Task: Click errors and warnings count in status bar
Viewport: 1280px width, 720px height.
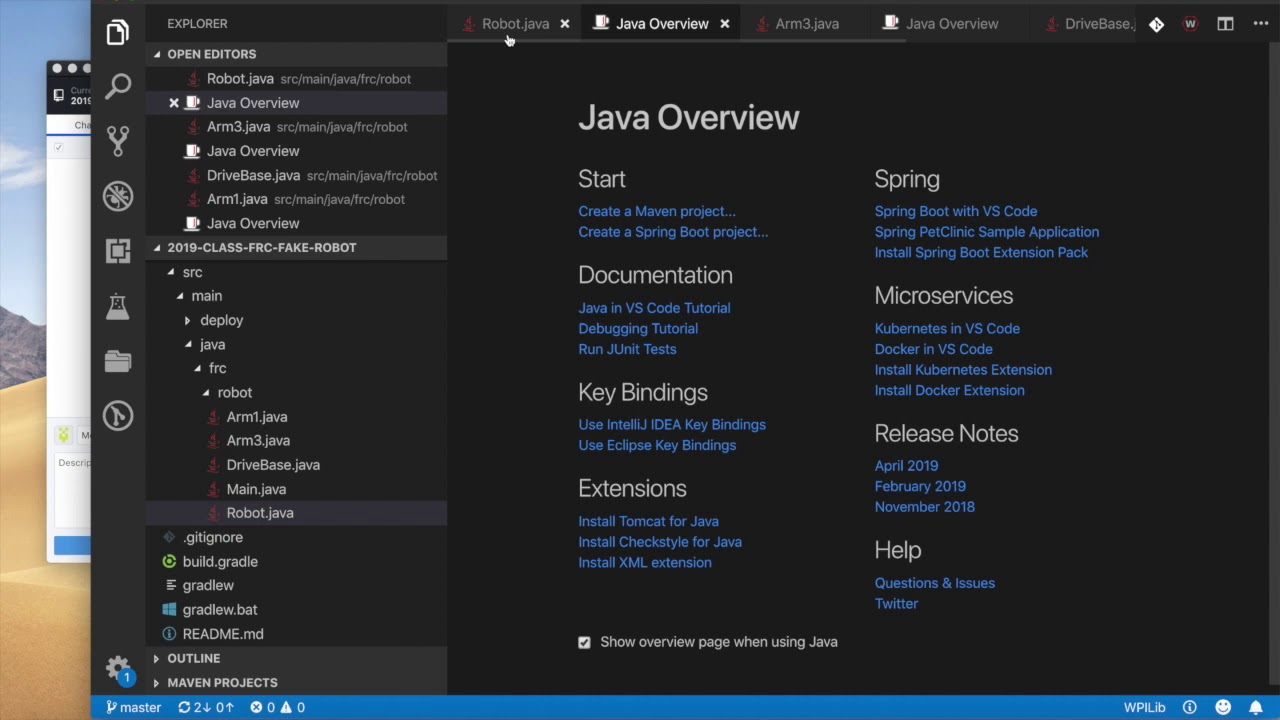Action: [x=278, y=707]
